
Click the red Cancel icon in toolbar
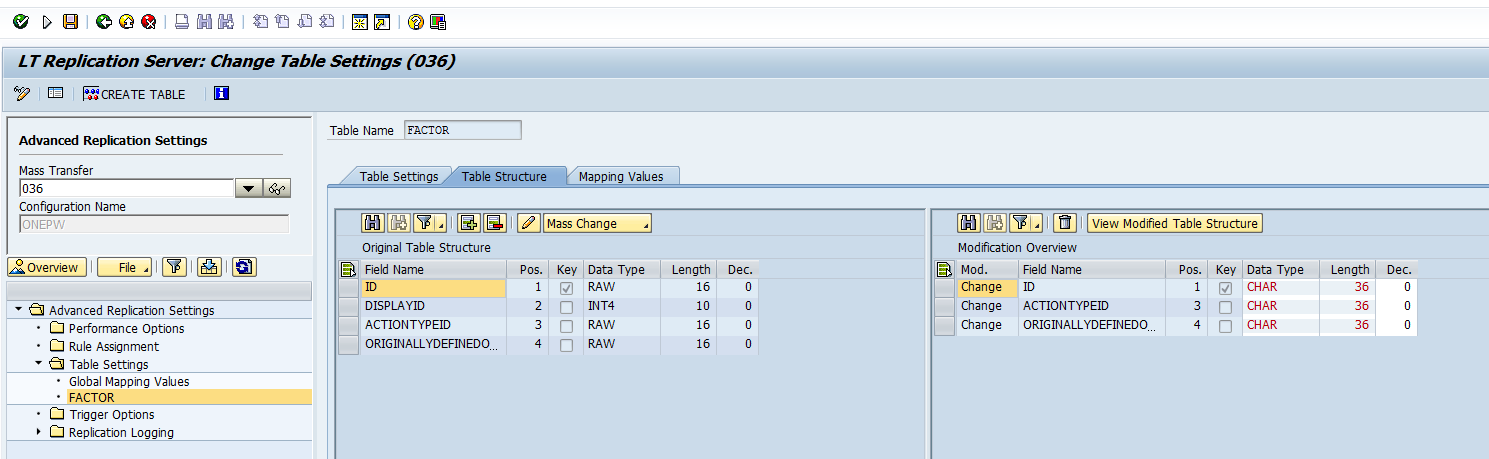(148, 21)
